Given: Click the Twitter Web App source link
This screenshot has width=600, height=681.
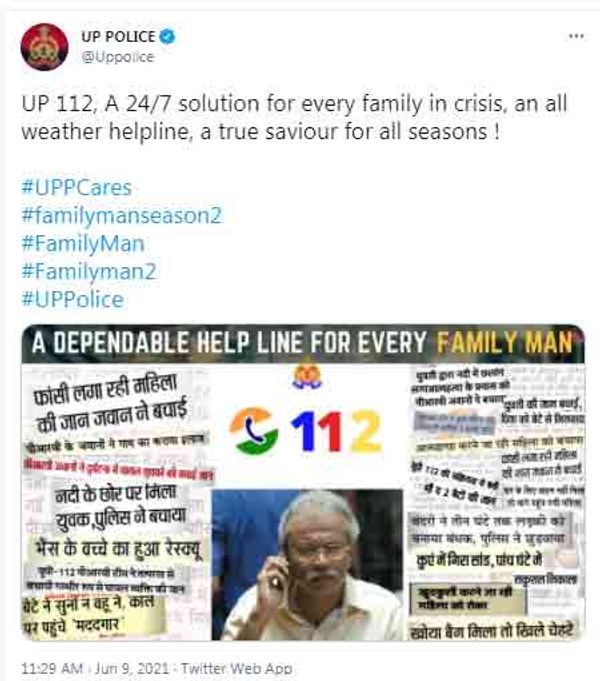Looking at the screenshot, I should pos(236,668).
